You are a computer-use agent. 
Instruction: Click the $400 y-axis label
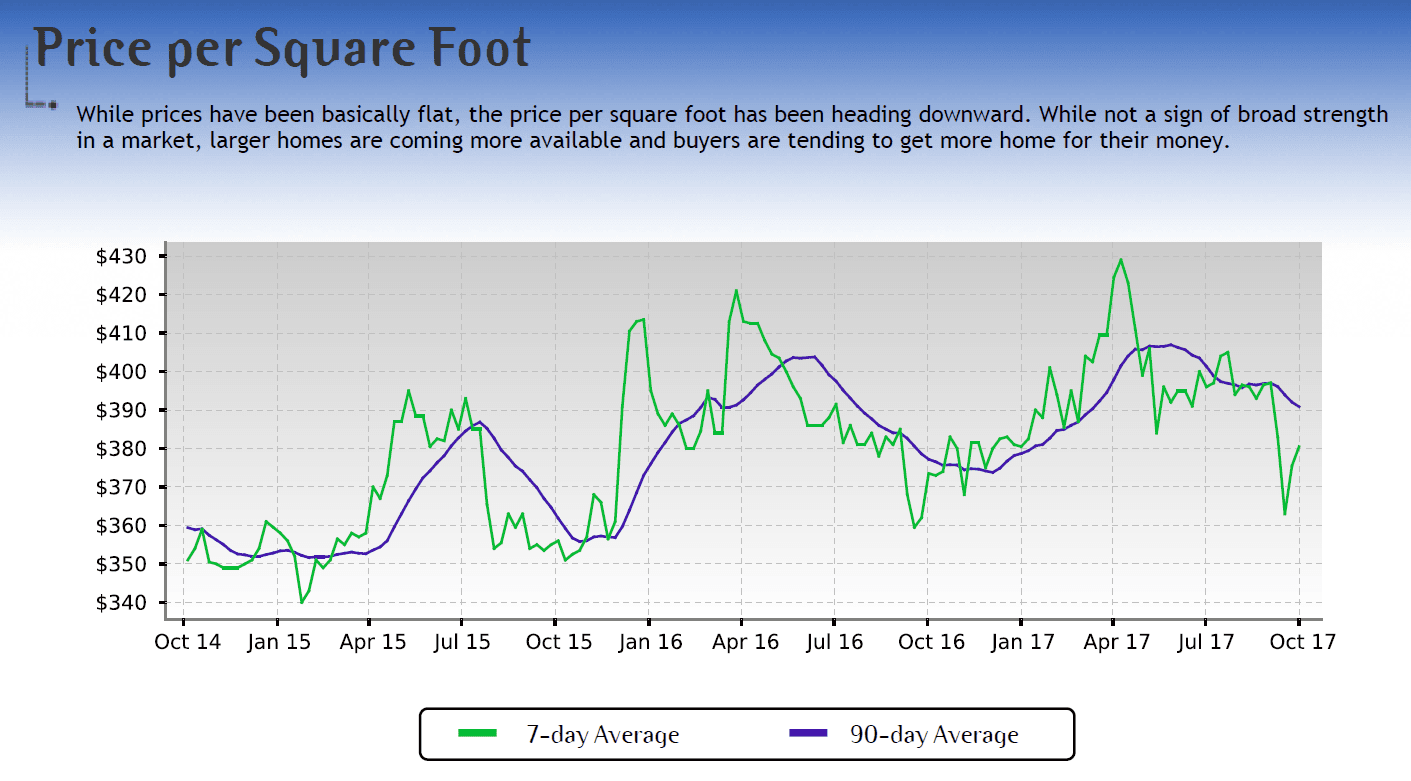[x=121, y=372]
